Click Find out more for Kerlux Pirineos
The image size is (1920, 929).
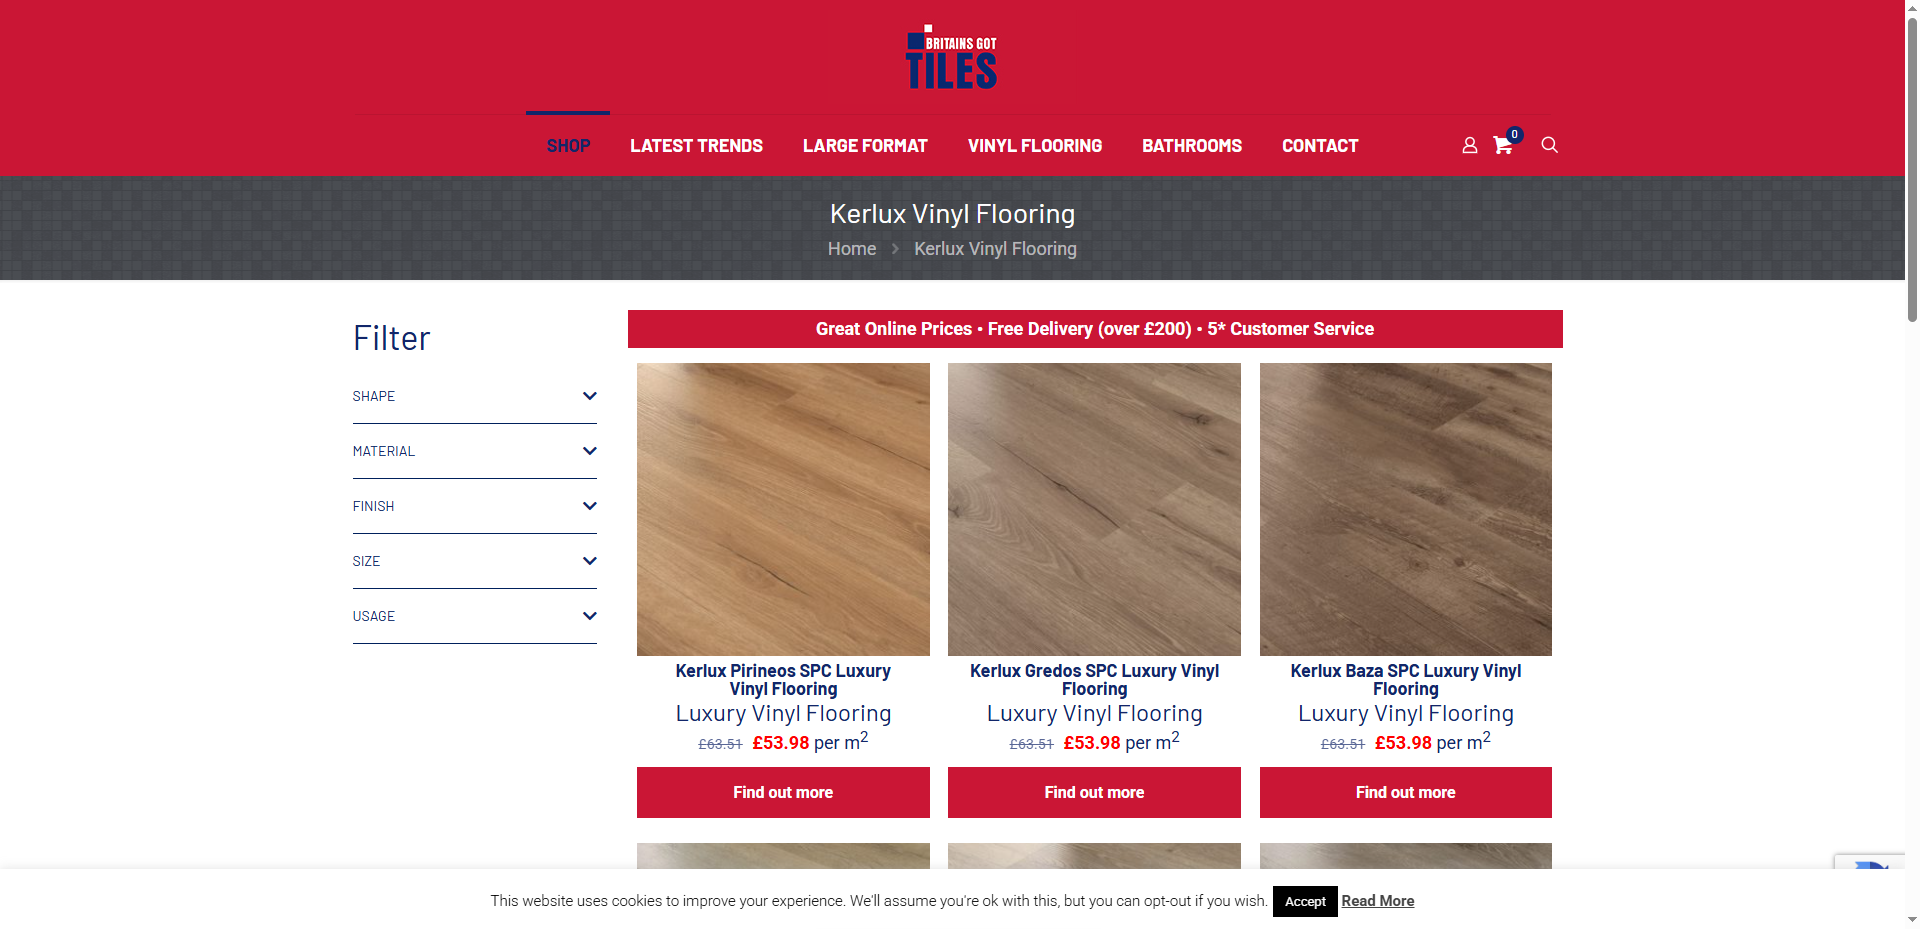click(x=783, y=792)
